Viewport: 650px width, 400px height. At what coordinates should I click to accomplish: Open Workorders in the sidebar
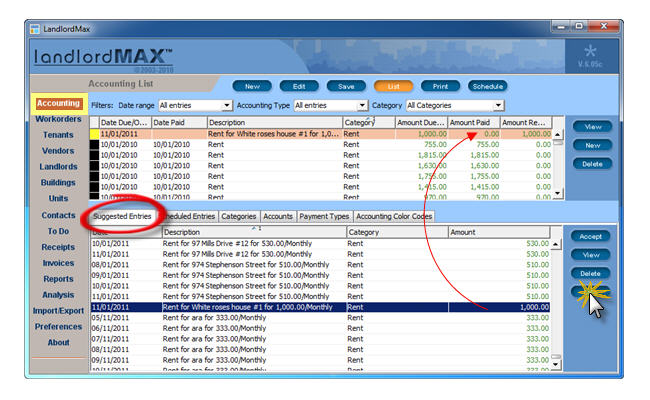[x=58, y=119]
